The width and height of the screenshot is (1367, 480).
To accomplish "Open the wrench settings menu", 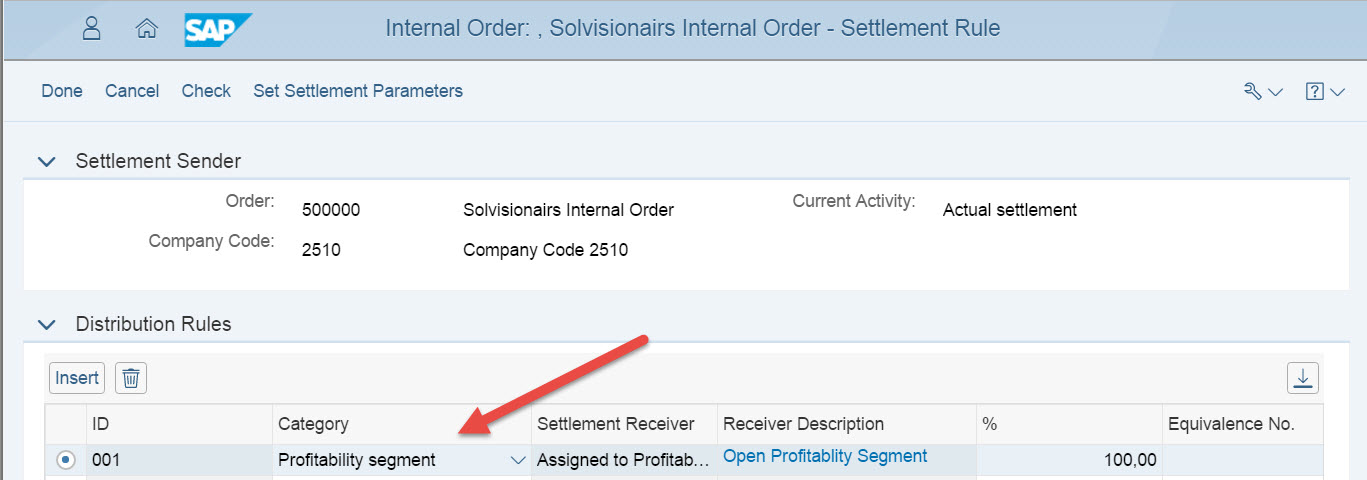I will click(x=1262, y=91).
